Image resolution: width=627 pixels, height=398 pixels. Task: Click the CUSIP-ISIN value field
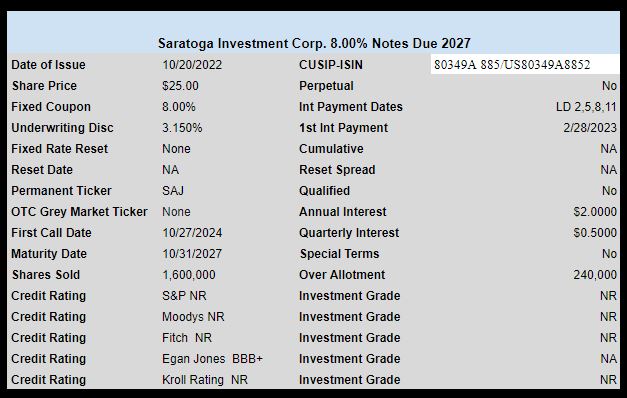525,64
